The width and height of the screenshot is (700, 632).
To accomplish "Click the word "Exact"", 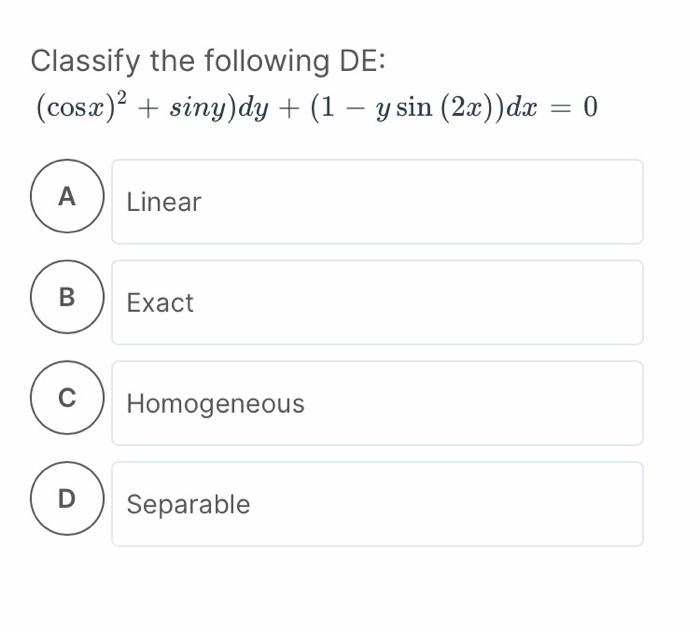I will [x=160, y=303].
